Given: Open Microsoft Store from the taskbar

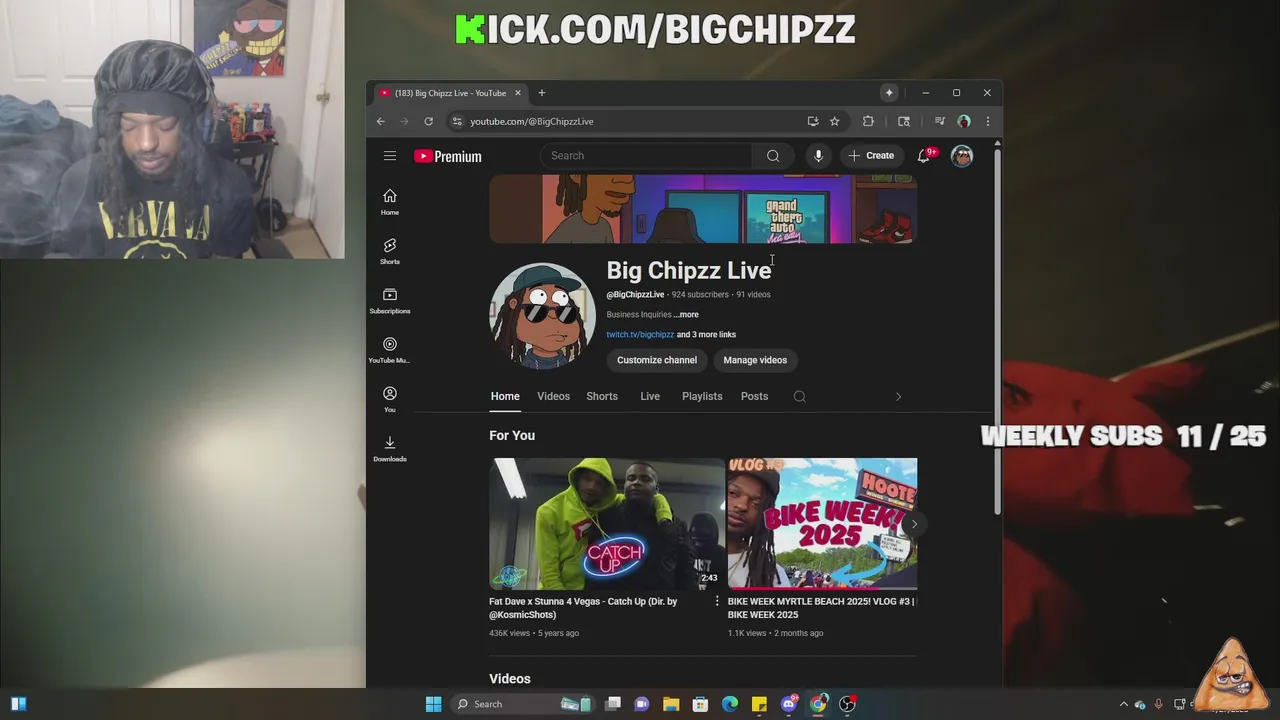Looking at the screenshot, I should tap(700, 704).
